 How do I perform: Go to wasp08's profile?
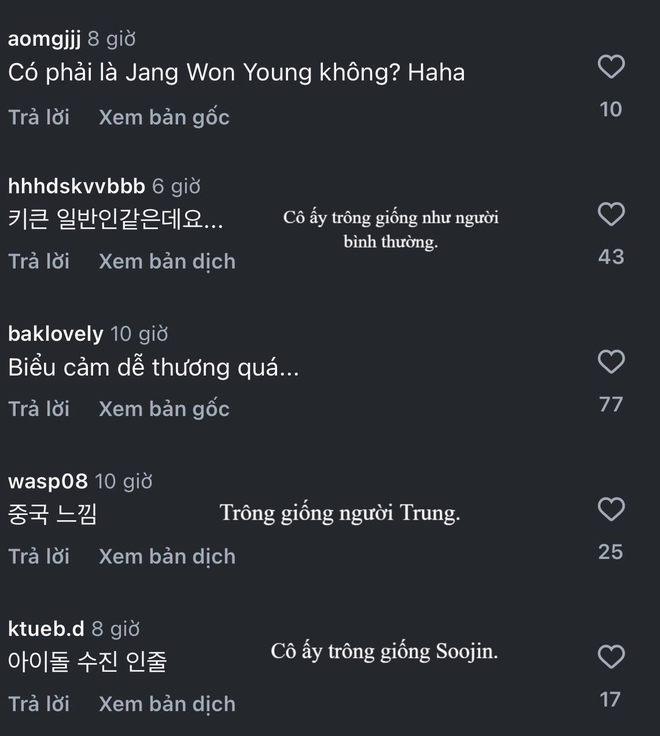click(48, 481)
